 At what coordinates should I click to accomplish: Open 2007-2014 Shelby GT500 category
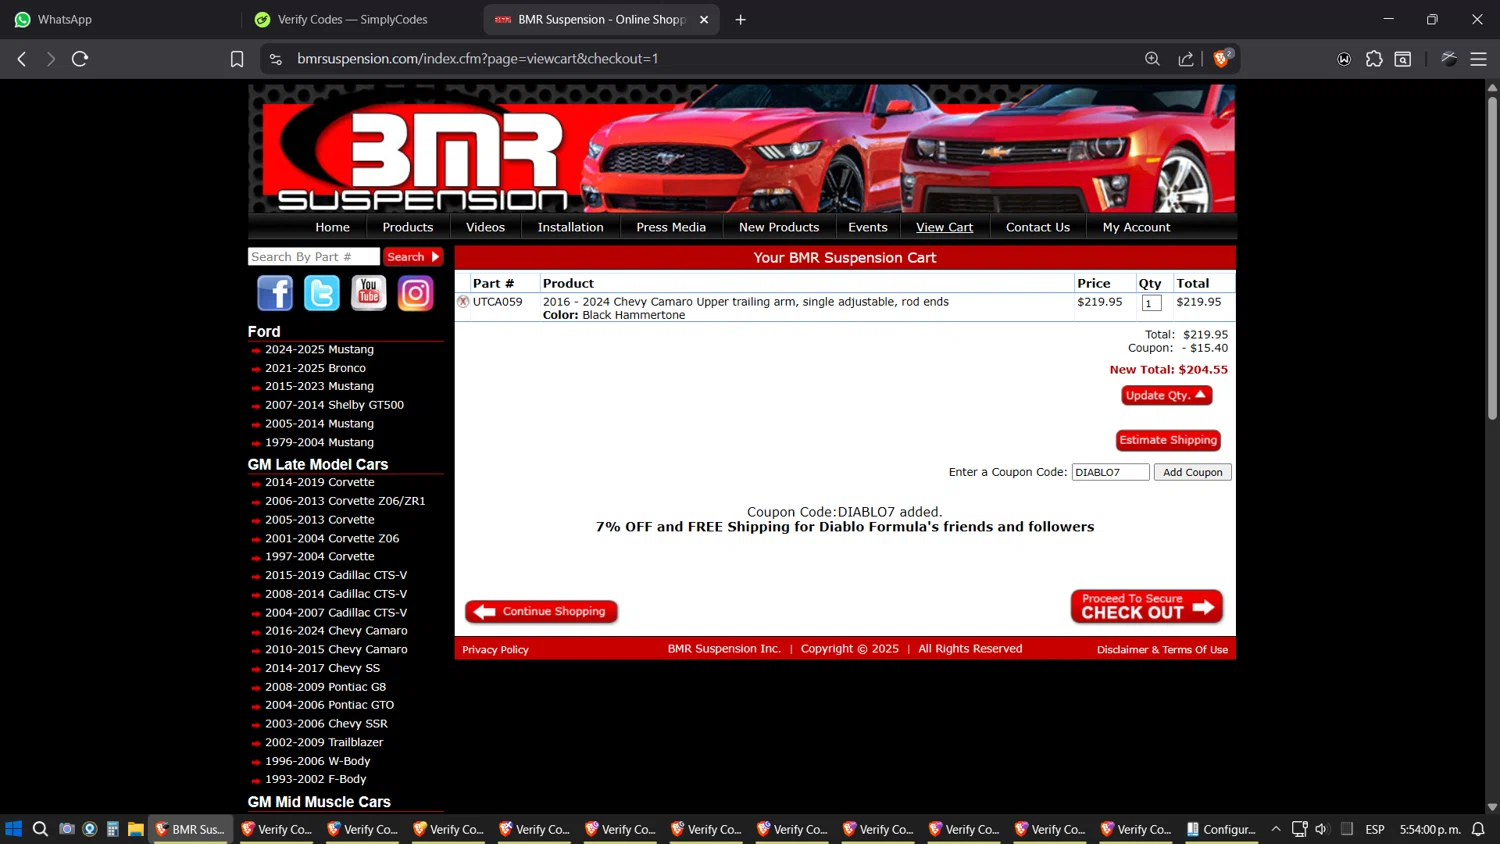334,405
